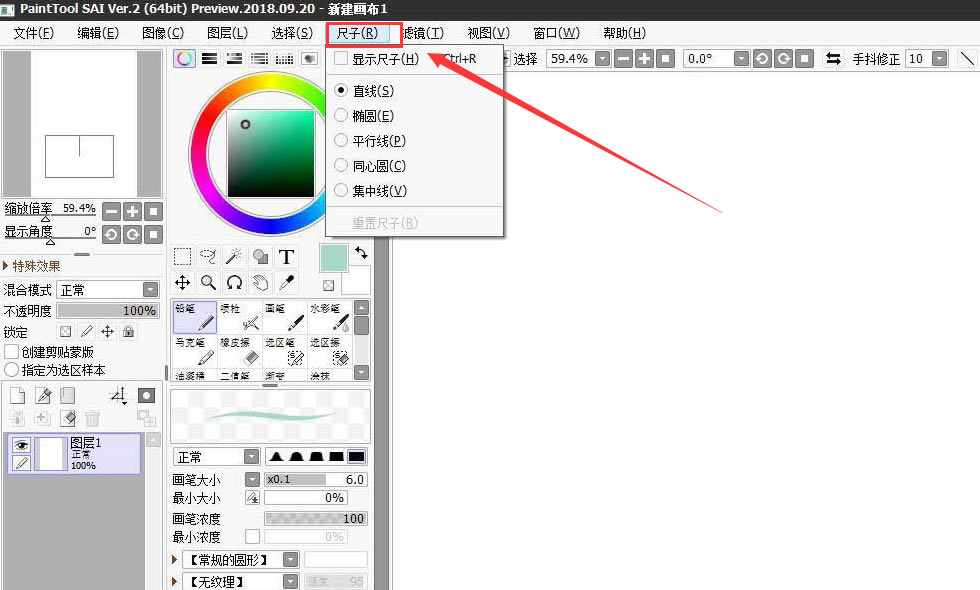The width and height of the screenshot is (980, 590).
Task: Choose the 喷枪 (airbrush) brush
Action: pyautogui.click(x=240, y=317)
